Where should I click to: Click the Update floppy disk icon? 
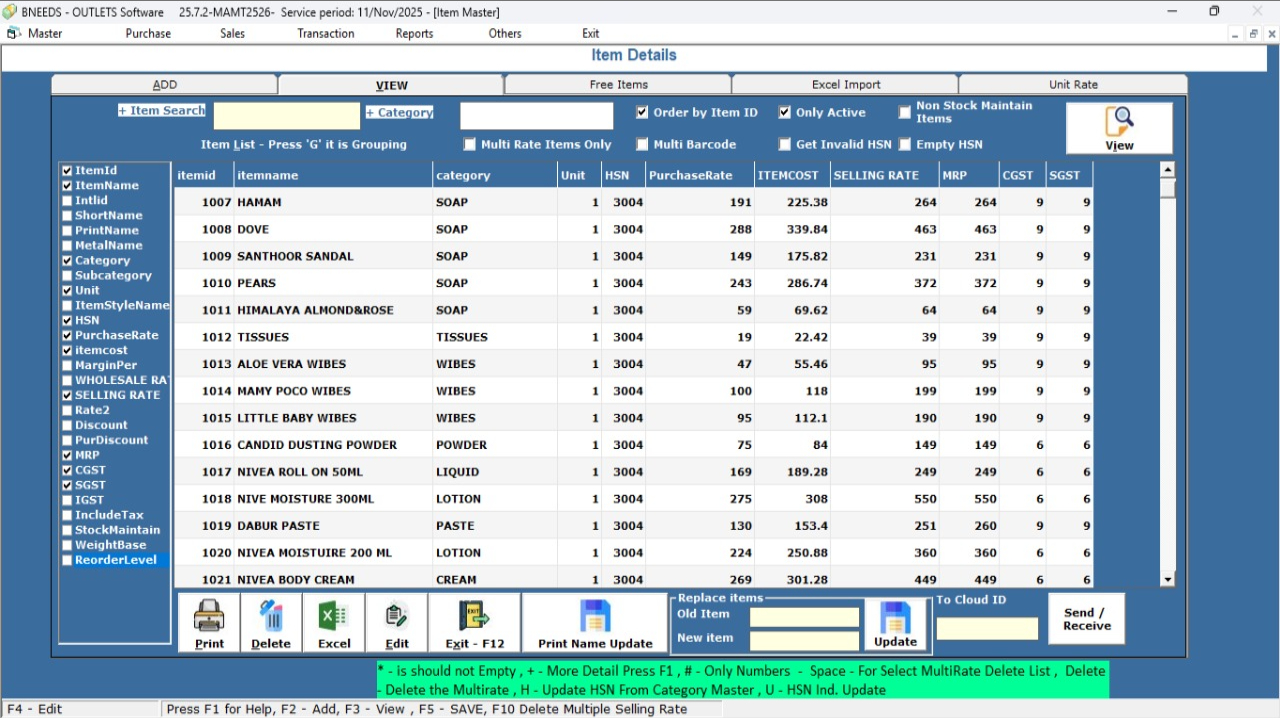(x=895, y=618)
